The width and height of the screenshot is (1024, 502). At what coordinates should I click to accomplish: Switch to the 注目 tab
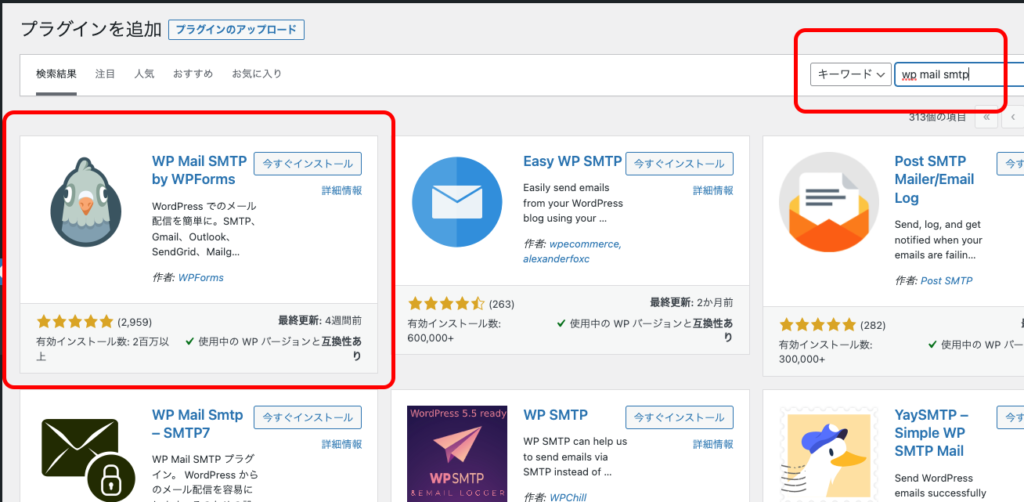click(105, 74)
